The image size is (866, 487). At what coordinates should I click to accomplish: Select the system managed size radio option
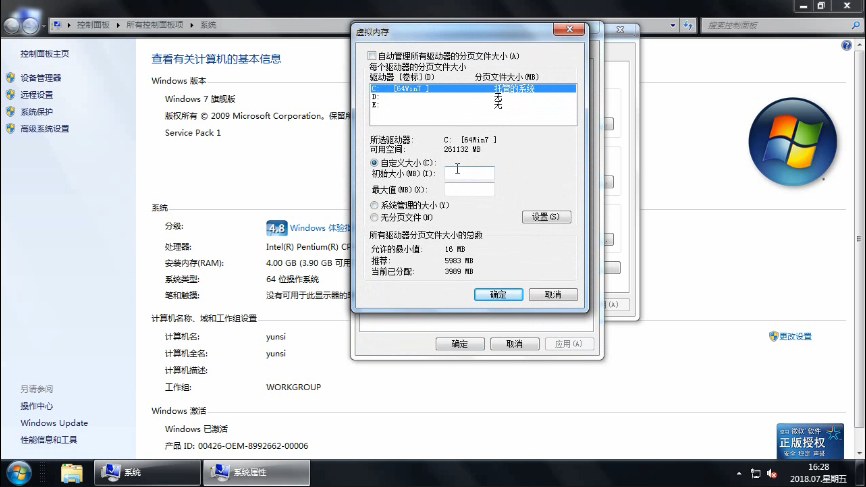[x=374, y=205]
